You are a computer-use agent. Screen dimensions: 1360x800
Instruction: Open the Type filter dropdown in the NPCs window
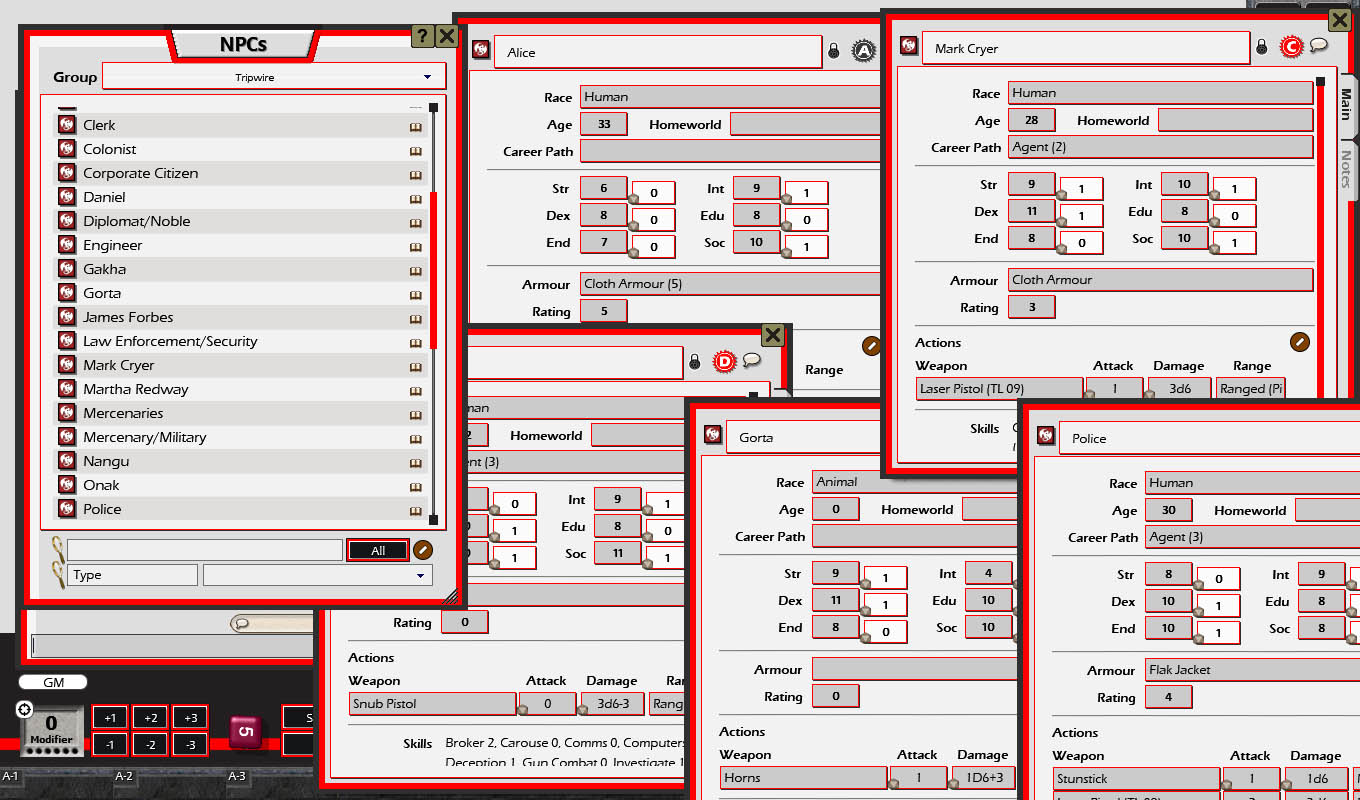[x=317, y=575]
